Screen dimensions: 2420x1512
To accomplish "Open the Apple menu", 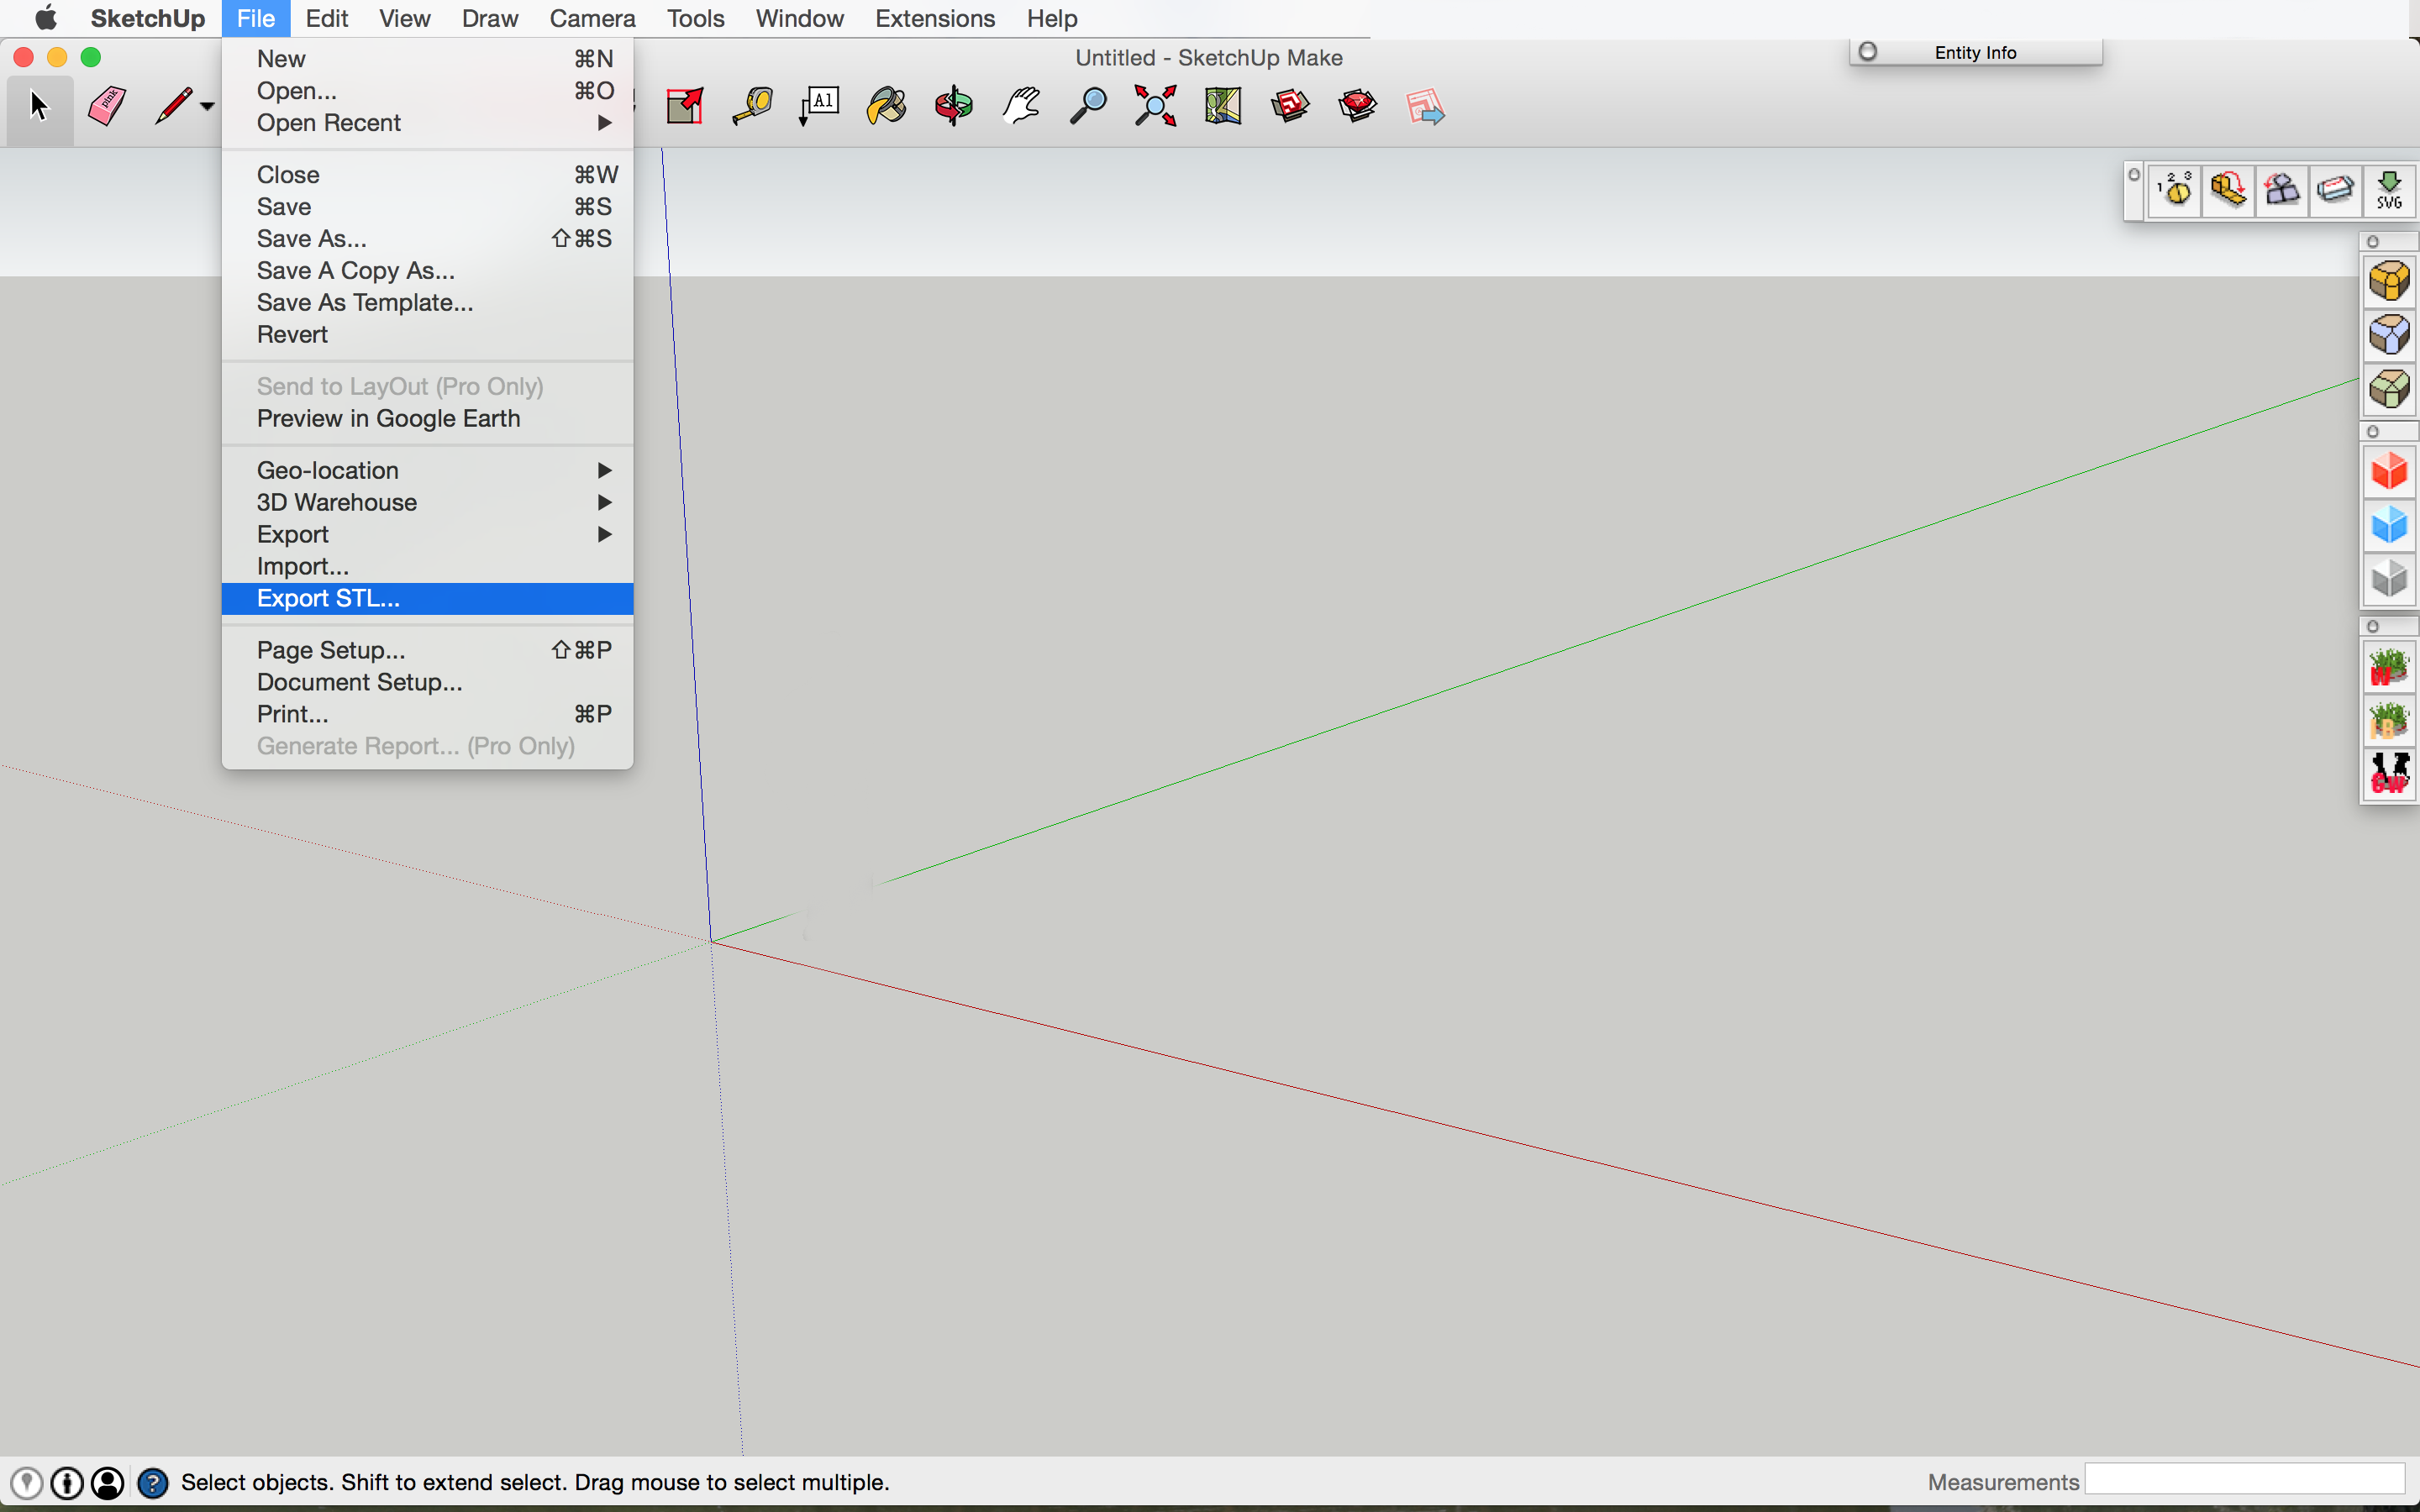I will click(45, 18).
